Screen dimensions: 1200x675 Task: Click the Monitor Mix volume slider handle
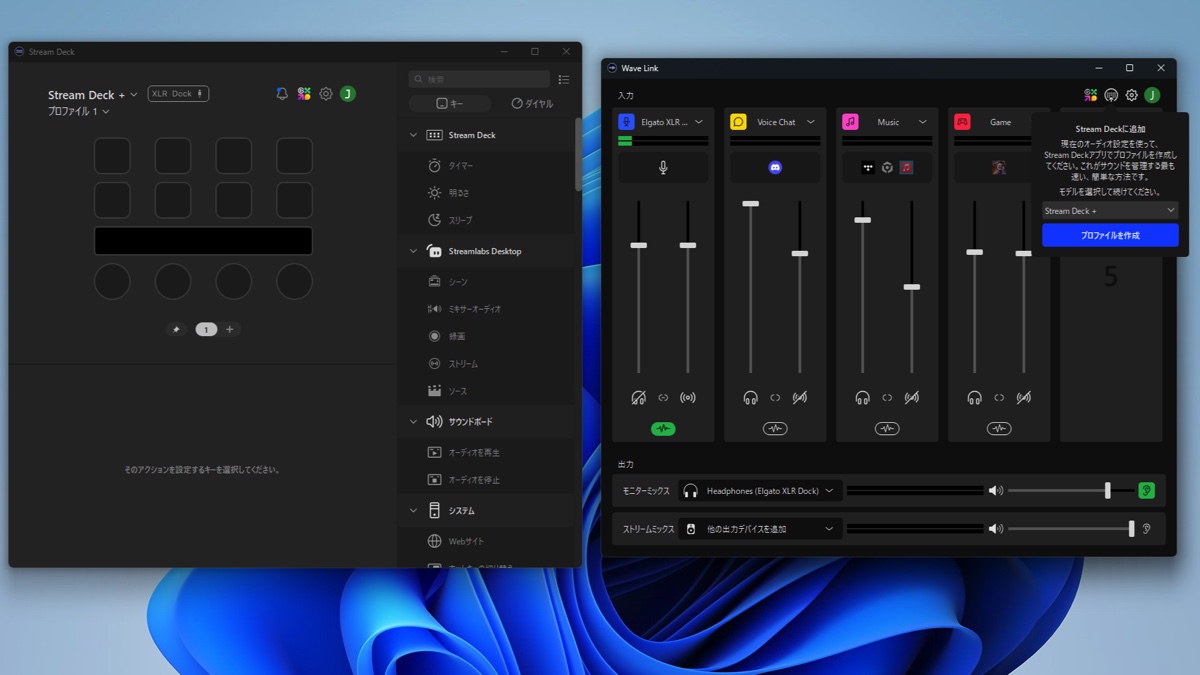(x=1107, y=491)
